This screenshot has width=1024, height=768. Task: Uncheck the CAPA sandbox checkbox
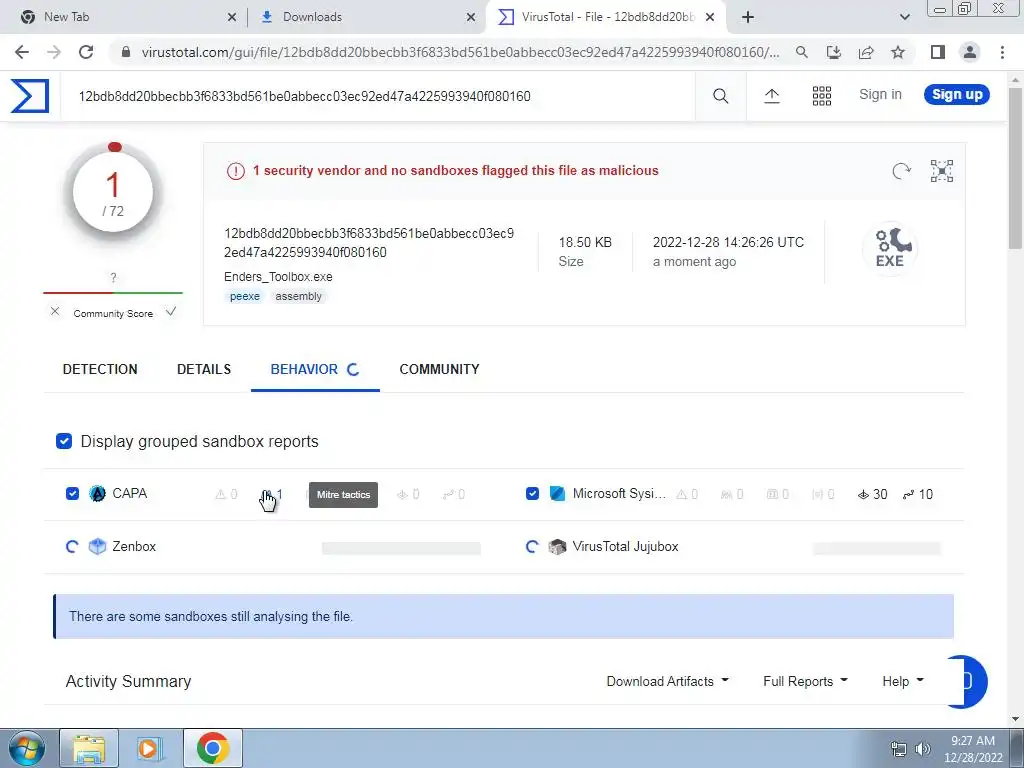tap(72, 493)
